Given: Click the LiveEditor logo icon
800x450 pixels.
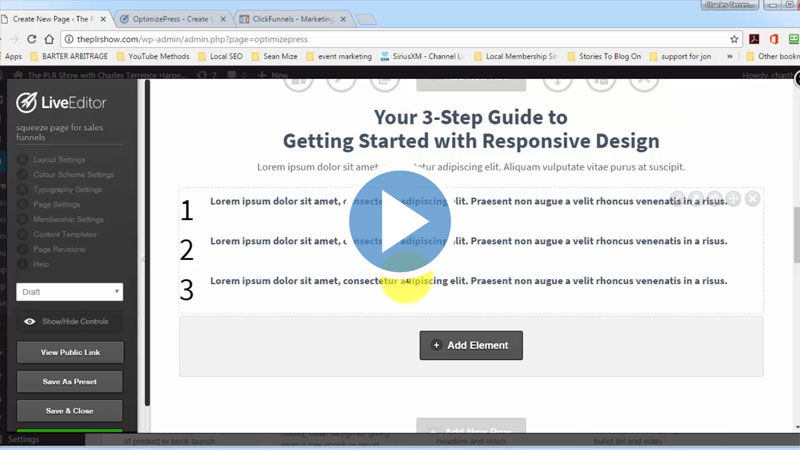Looking at the screenshot, I should tap(28, 102).
